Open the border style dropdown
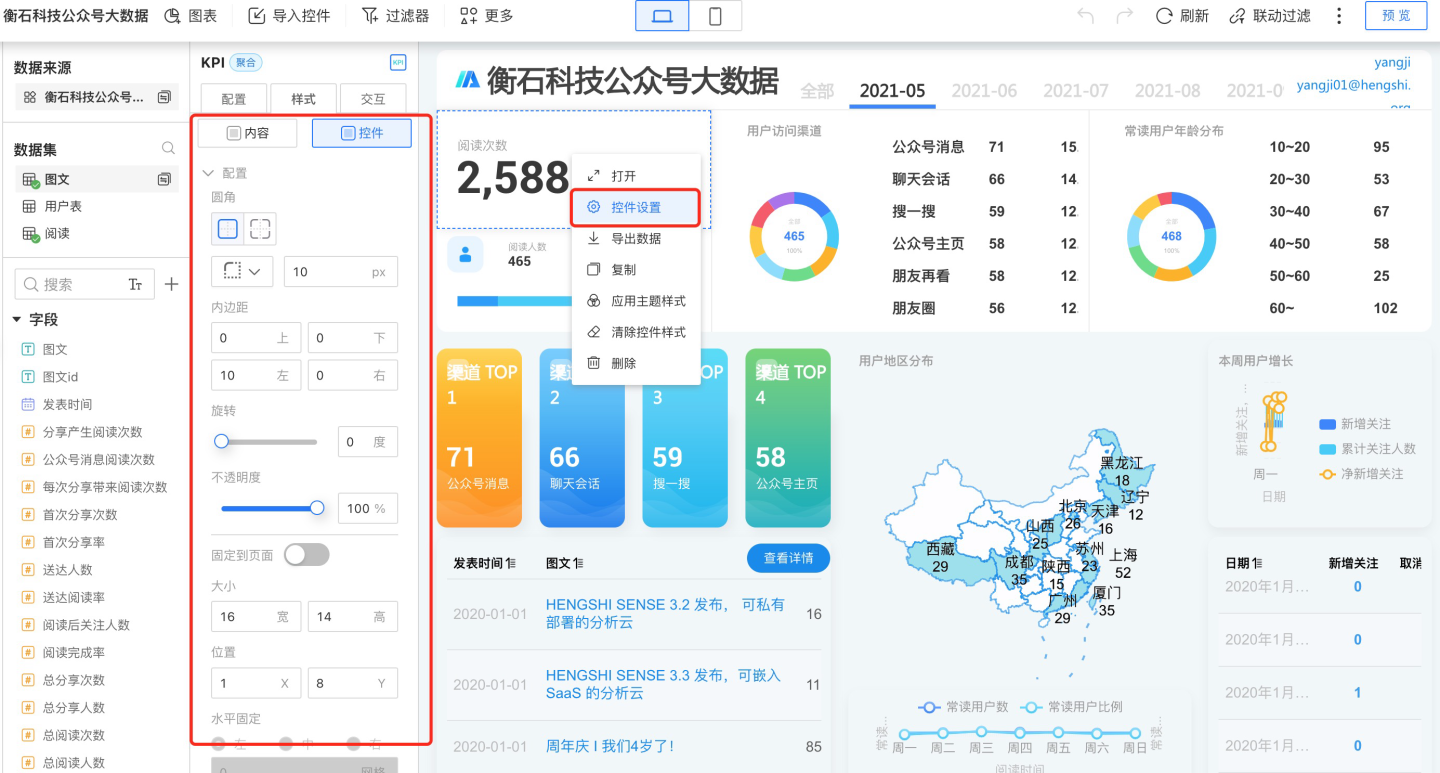Image resolution: width=1440 pixels, height=773 pixels. pos(242,271)
